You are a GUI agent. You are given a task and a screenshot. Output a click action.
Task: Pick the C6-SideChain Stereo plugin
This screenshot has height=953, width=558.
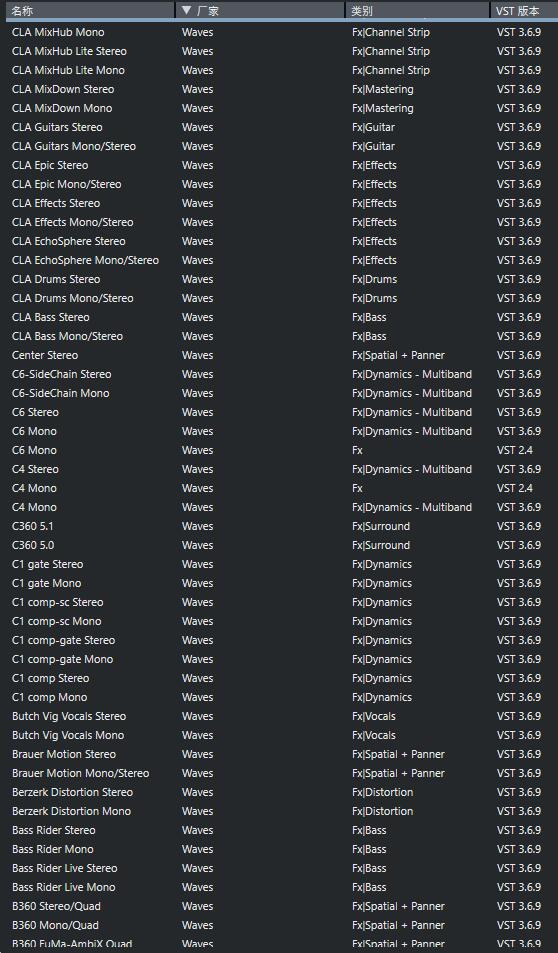click(282, 374)
